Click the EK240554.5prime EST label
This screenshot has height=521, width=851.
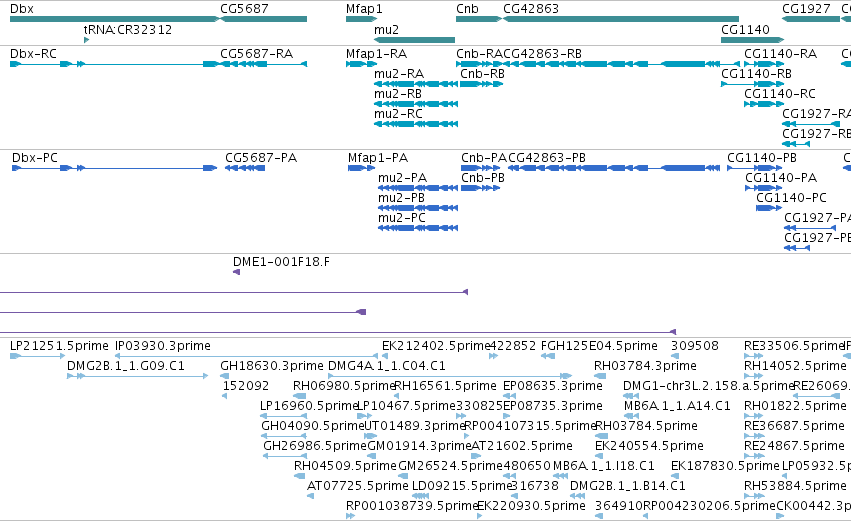click(649, 447)
